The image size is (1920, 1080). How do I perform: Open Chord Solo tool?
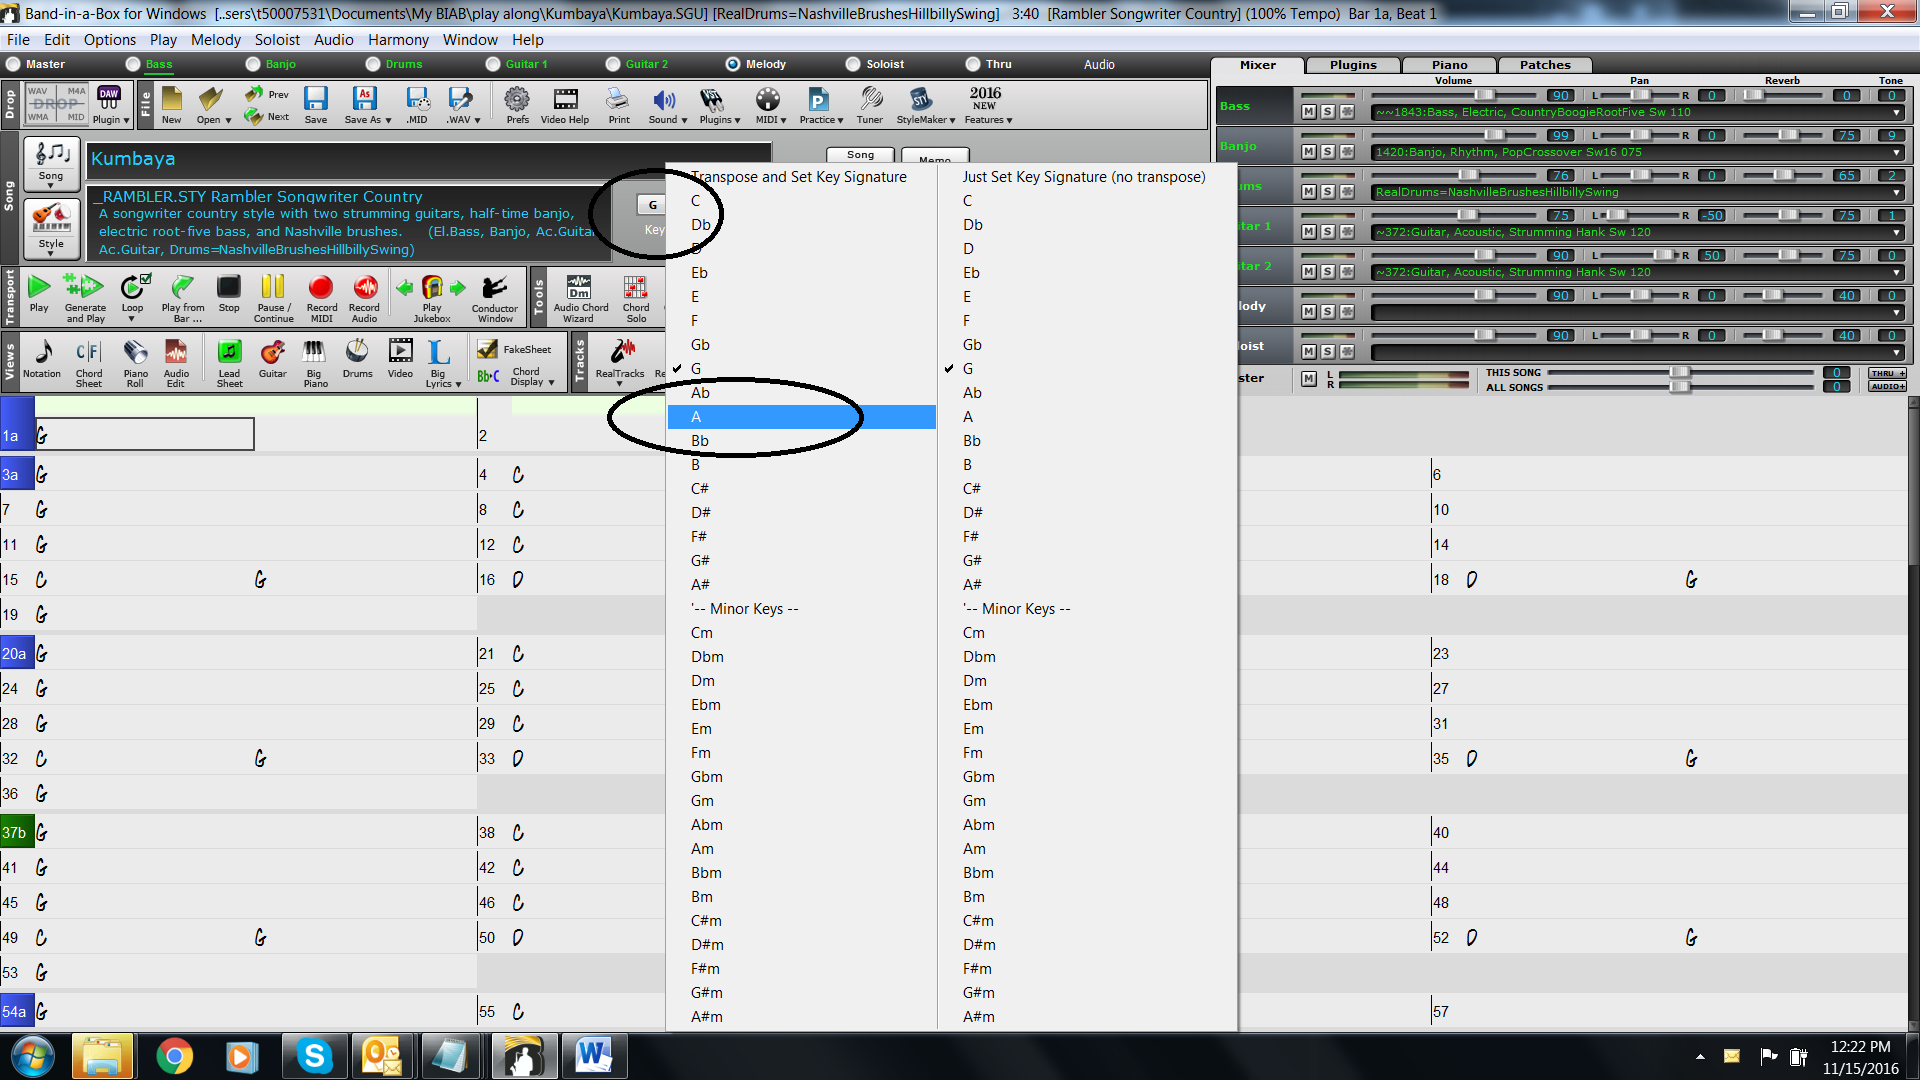click(636, 298)
